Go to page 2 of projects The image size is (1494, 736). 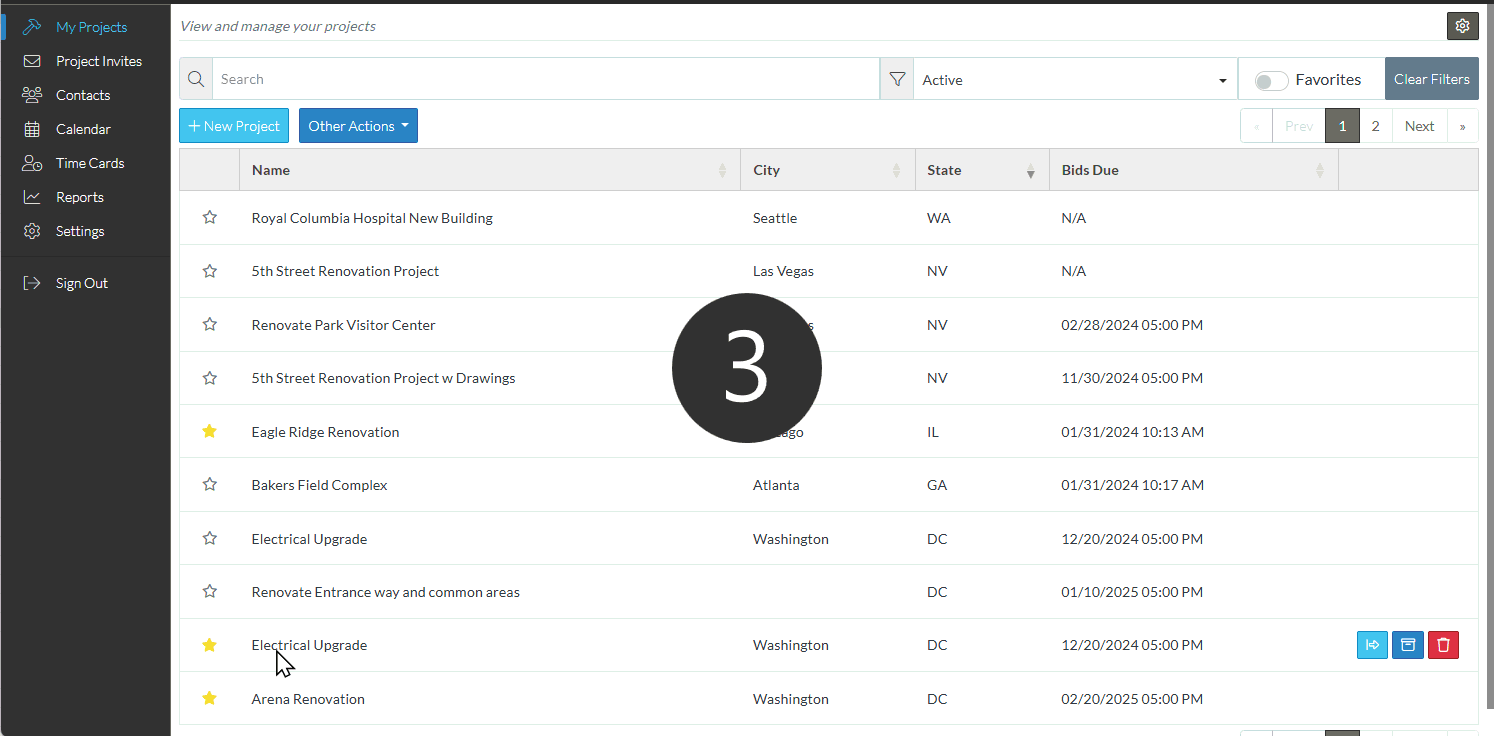[1376, 126]
